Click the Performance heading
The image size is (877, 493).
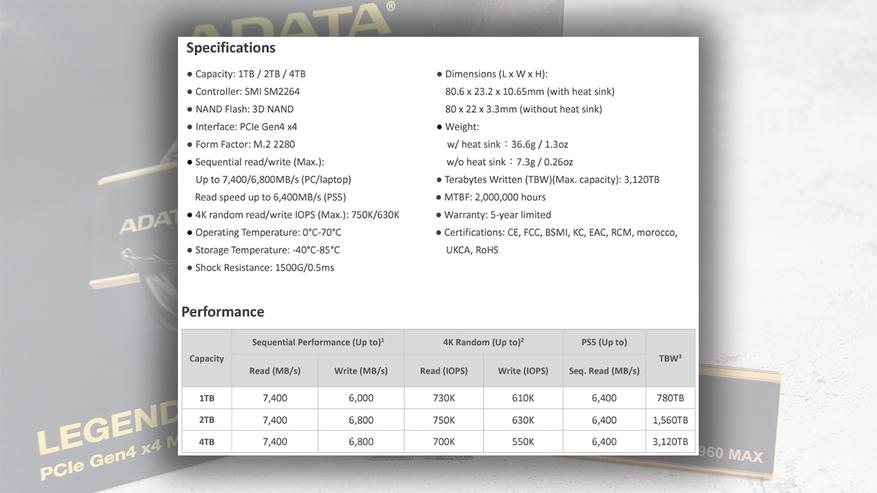pos(223,312)
